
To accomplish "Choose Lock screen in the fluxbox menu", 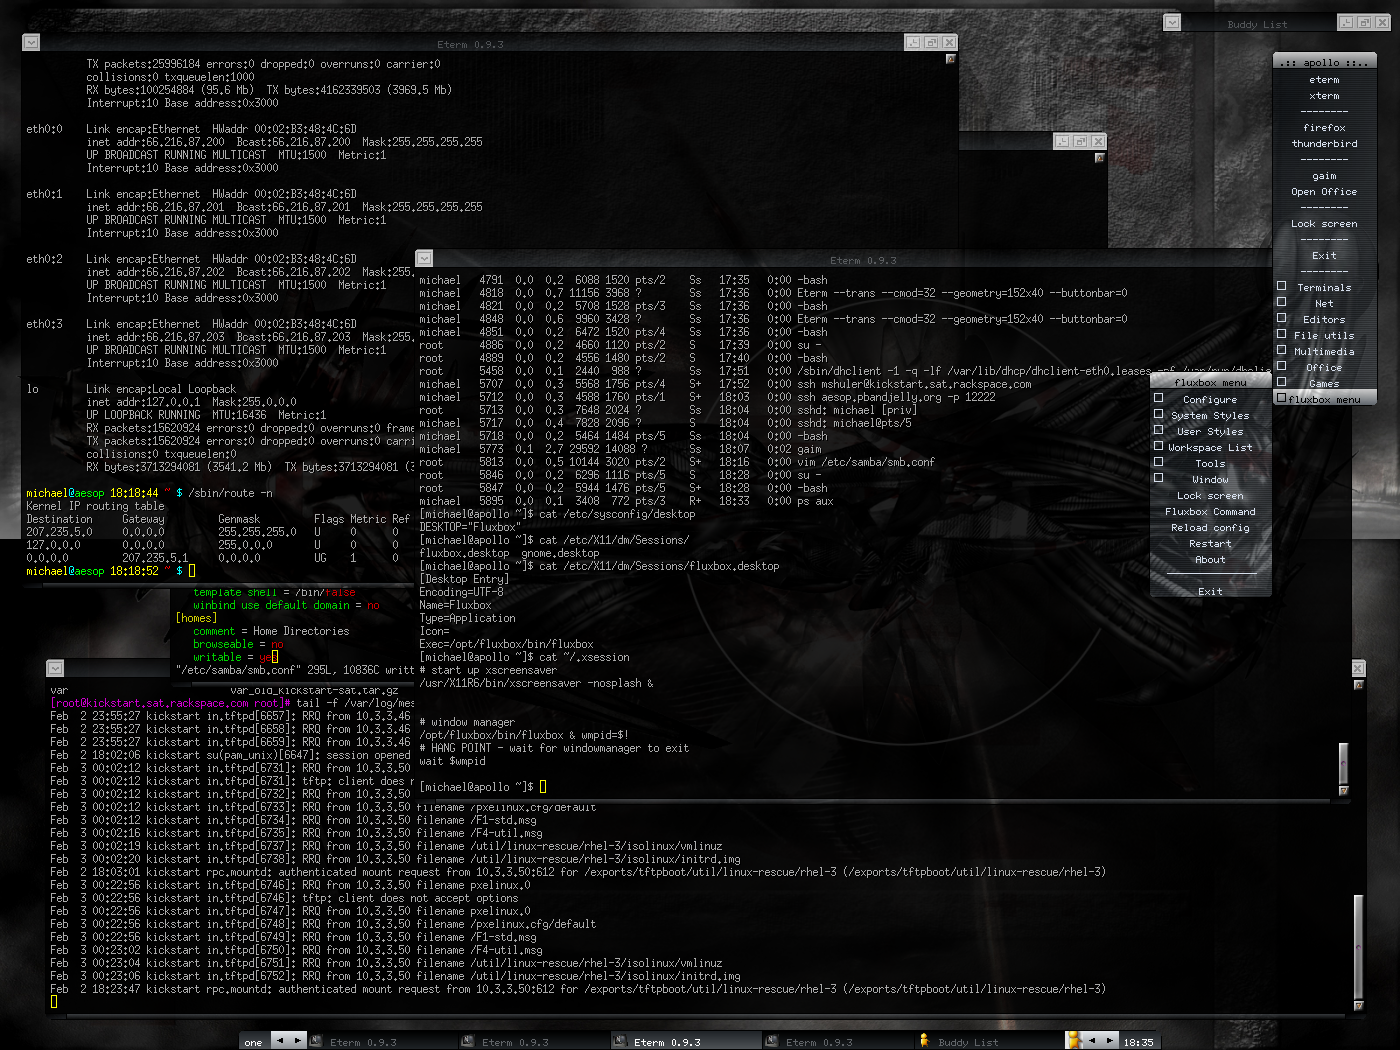I will point(1210,495).
